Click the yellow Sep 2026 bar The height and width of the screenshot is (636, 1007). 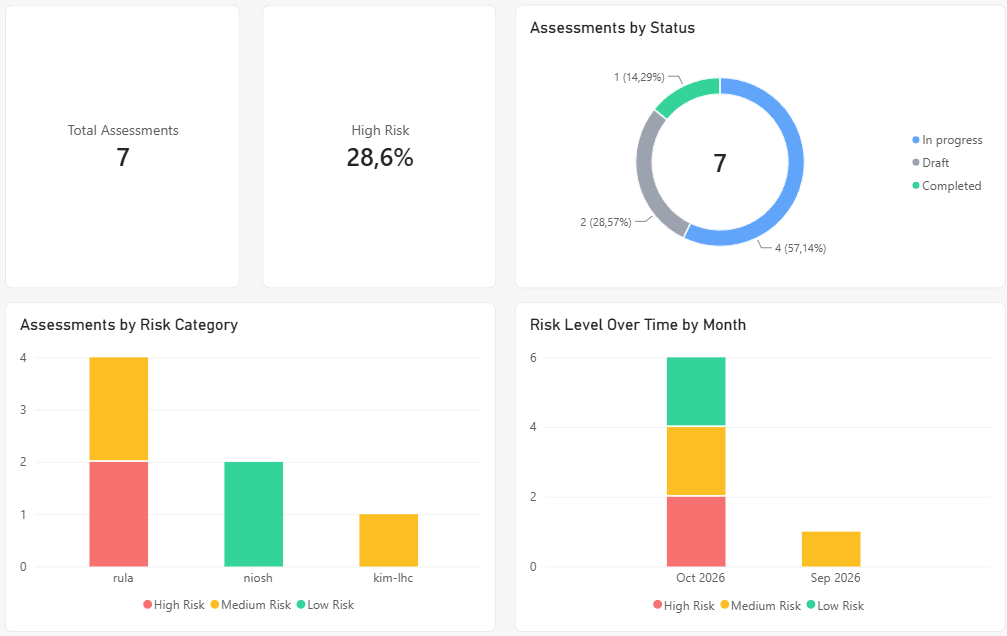tap(831, 549)
